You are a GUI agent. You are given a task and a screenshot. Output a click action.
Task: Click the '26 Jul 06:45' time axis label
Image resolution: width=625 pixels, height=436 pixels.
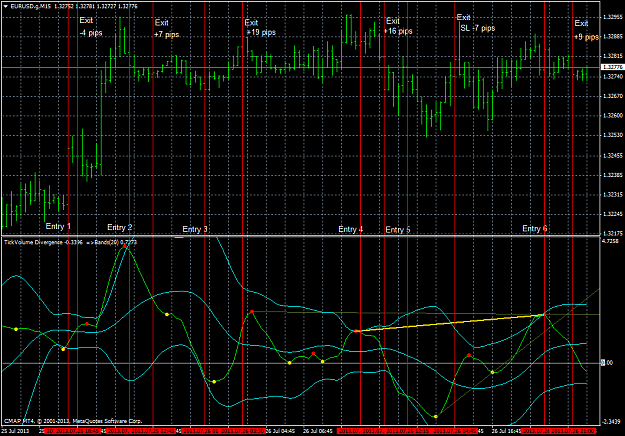click(318, 431)
